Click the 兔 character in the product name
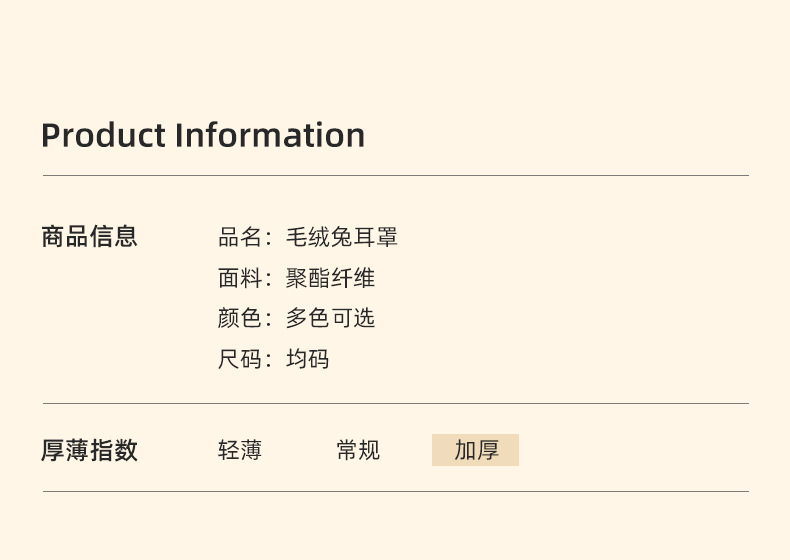This screenshot has width=790, height=560. tap(342, 238)
